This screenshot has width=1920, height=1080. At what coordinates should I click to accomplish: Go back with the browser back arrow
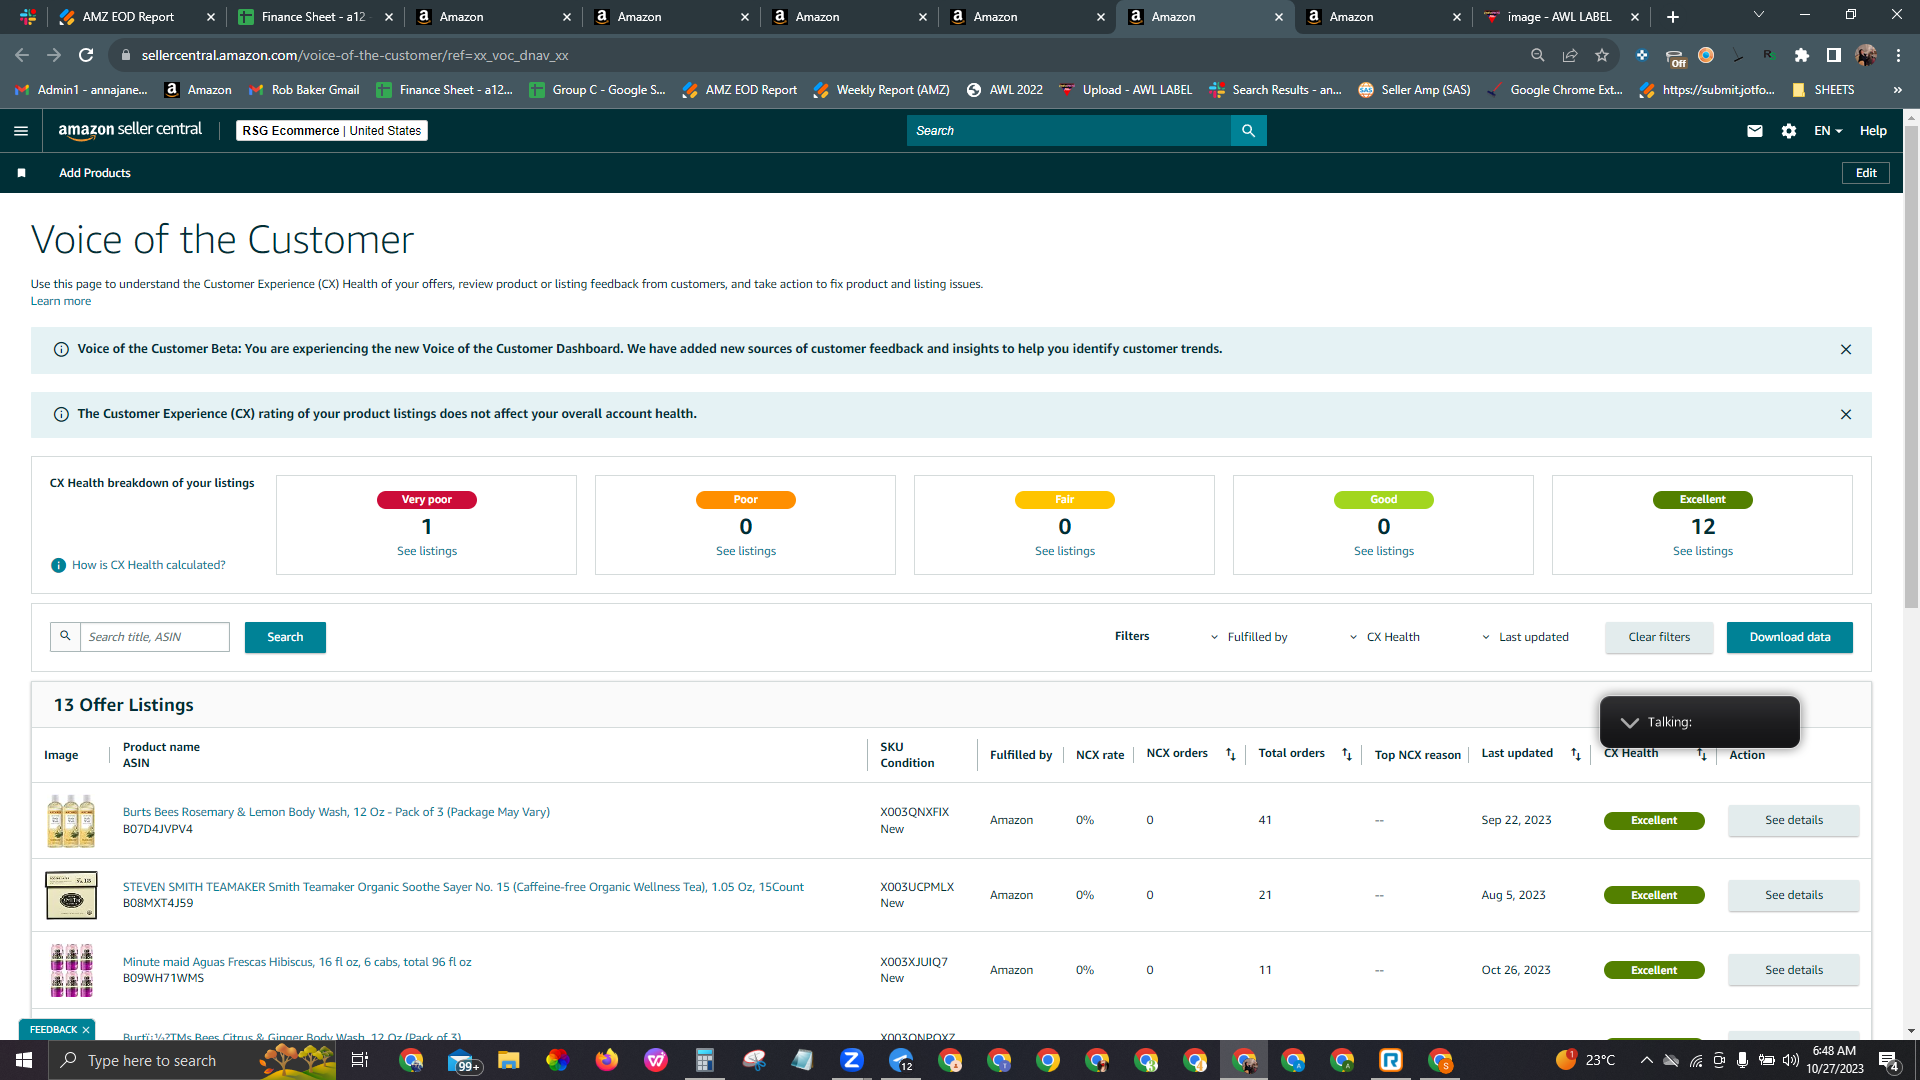(x=22, y=56)
